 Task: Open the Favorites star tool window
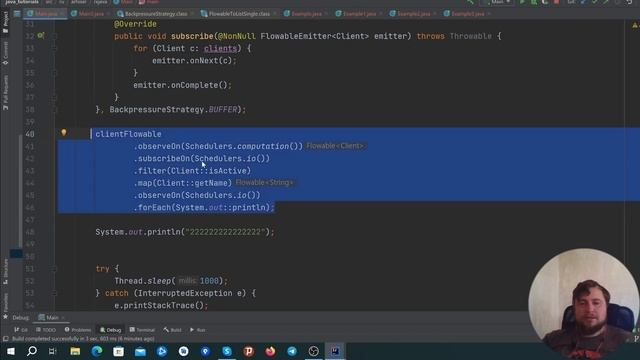[5, 307]
